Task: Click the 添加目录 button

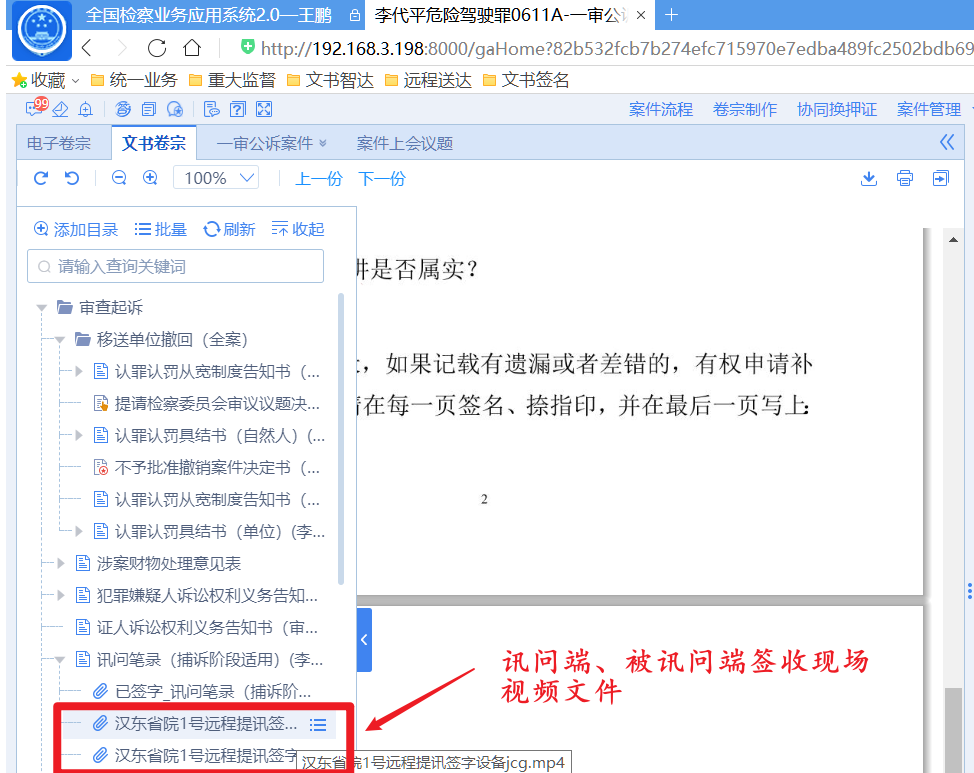Action: point(76,229)
